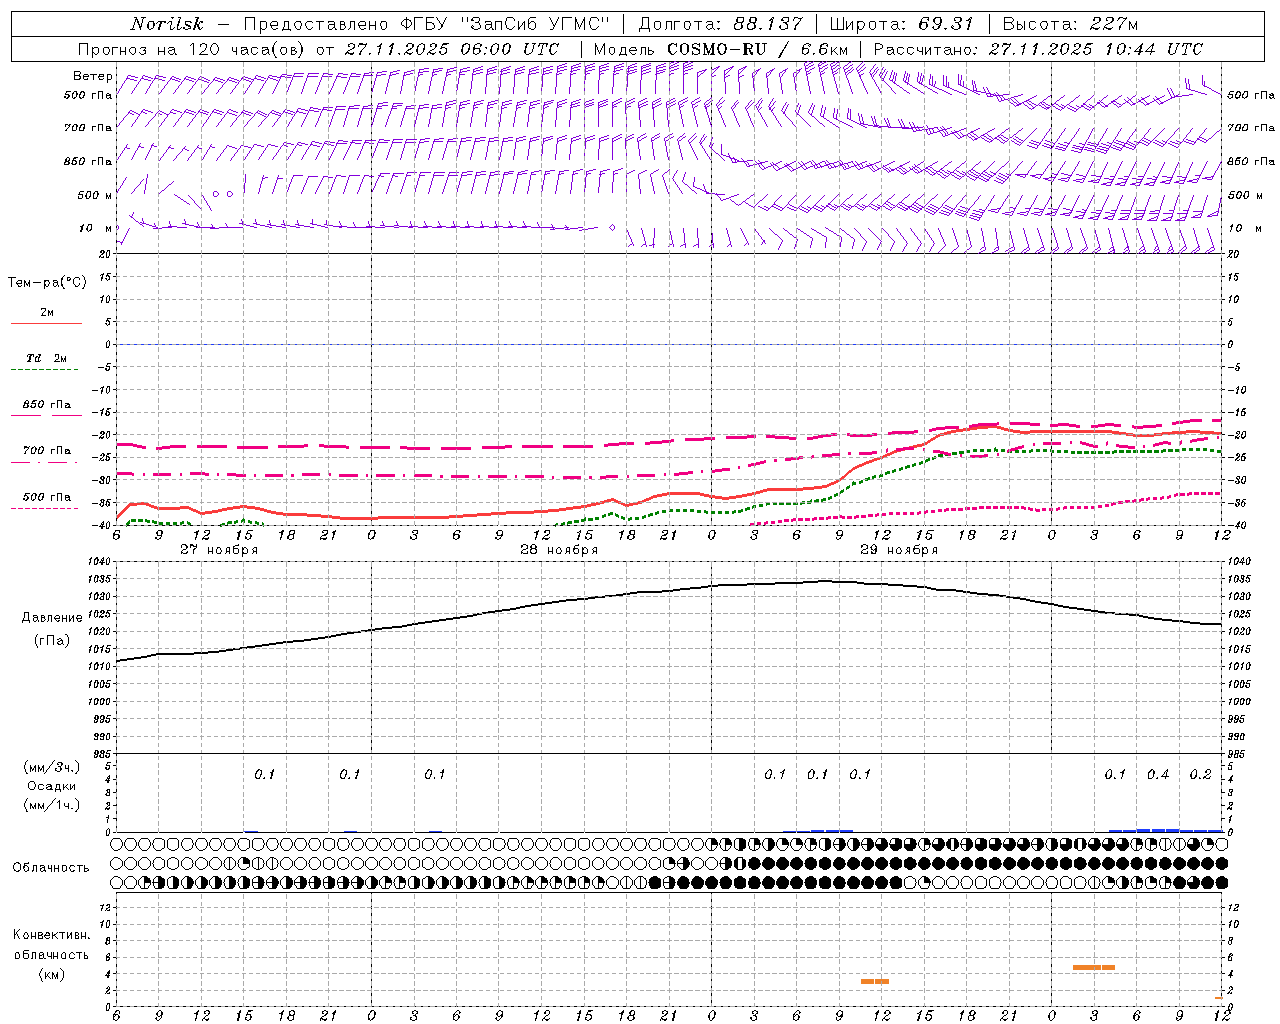Click the "0.4" precipitation value
The image size is (1280, 1024).
pyautogui.click(x=1158, y=775)
